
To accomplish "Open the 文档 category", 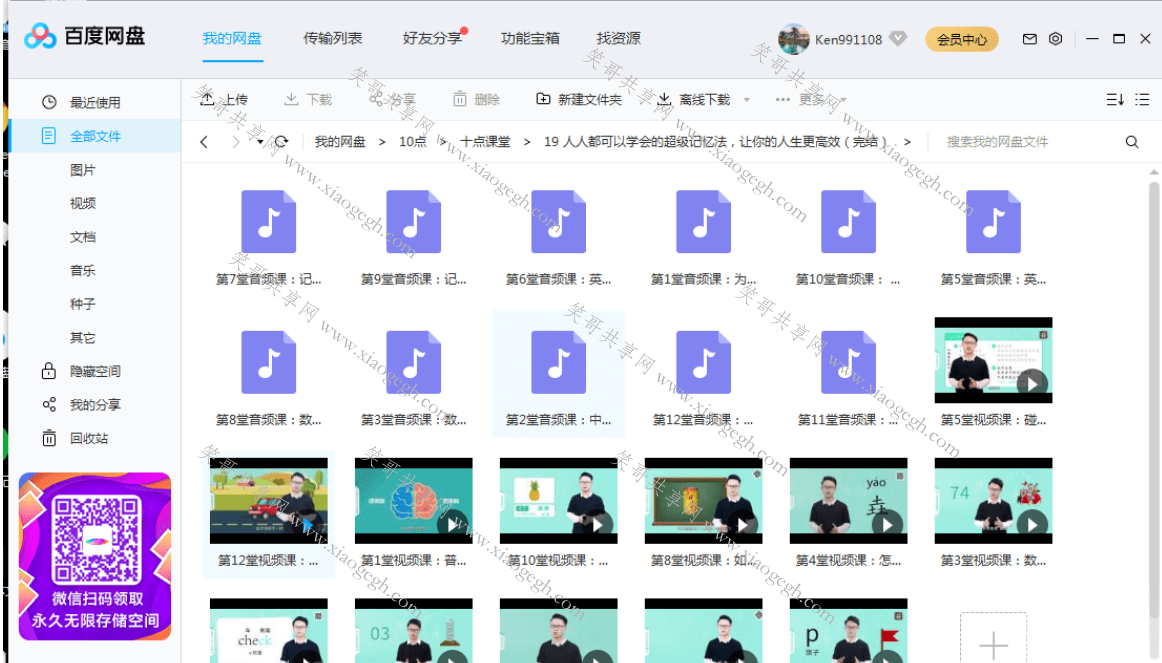I will 82,237.
